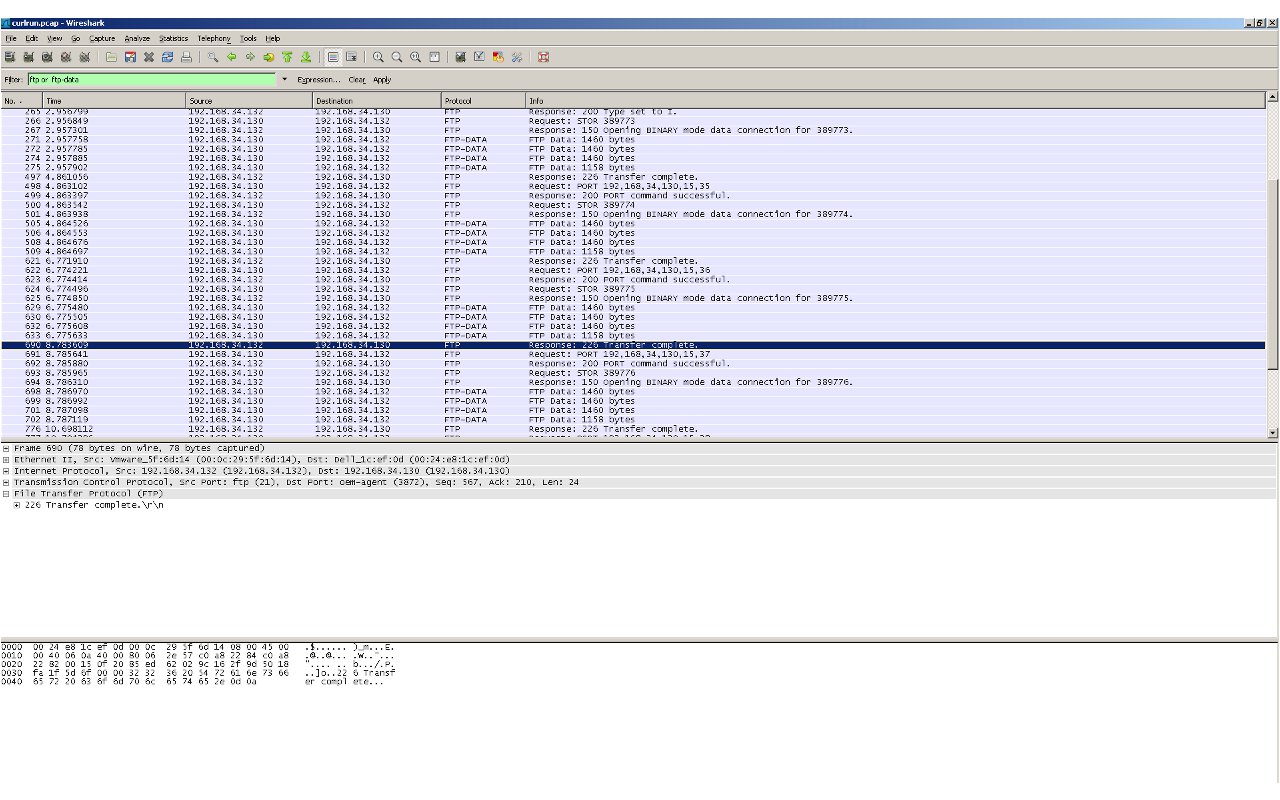
Task: Toggle auto scroll in live capture
Action: tap(351, 57)
